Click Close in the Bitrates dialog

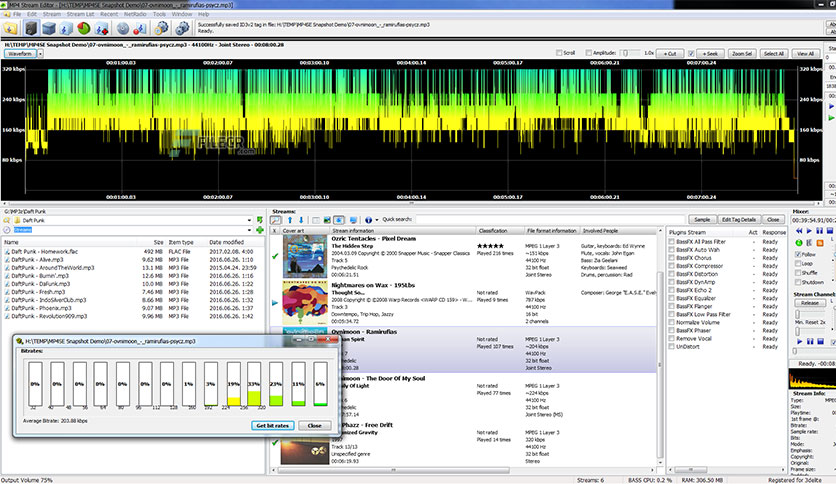315,425
